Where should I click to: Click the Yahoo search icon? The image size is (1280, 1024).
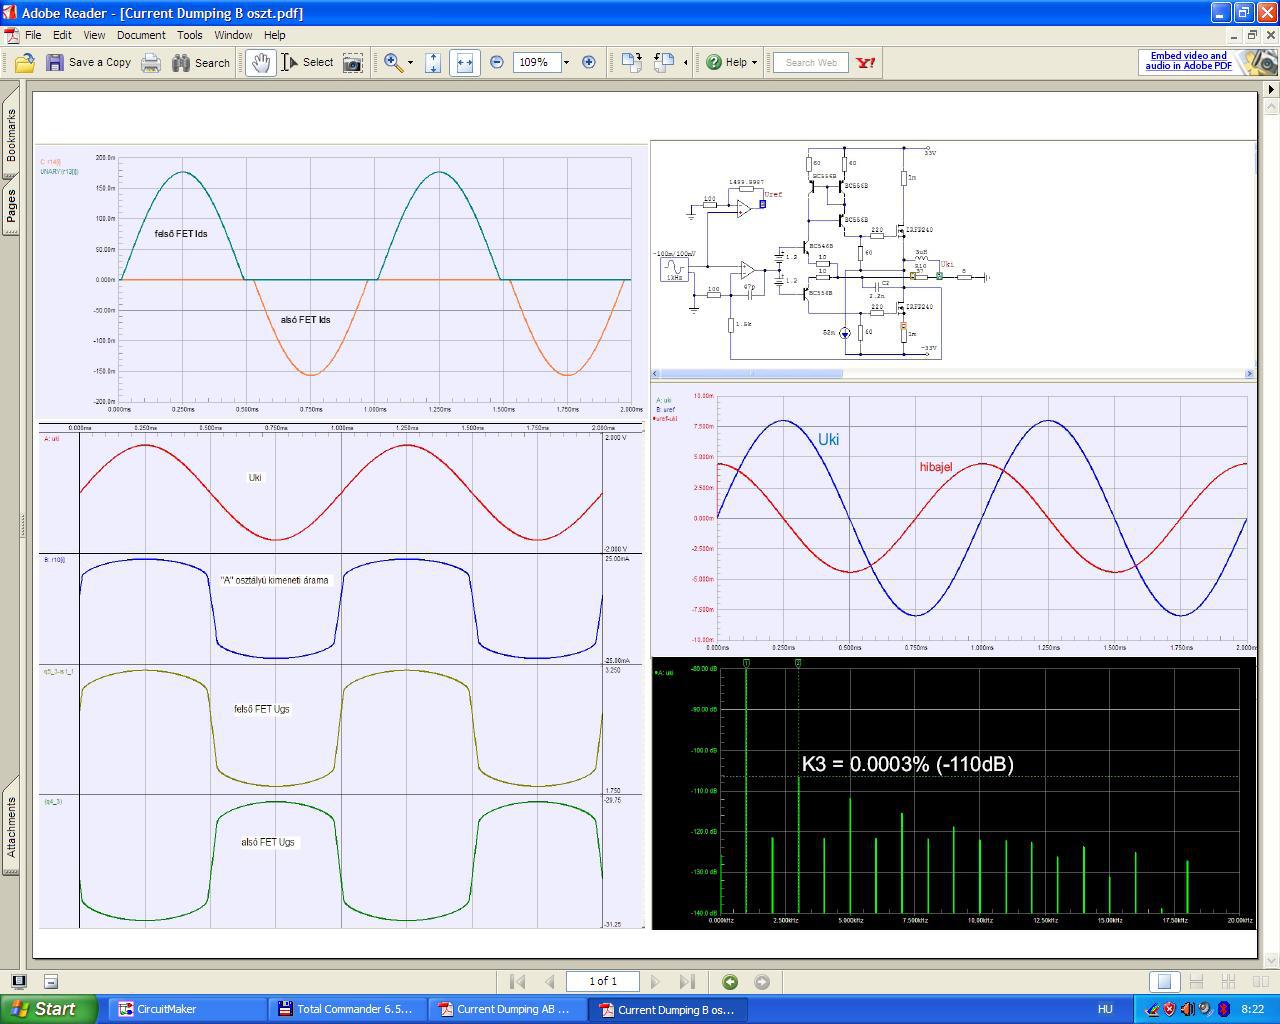(x=866, y=62)
